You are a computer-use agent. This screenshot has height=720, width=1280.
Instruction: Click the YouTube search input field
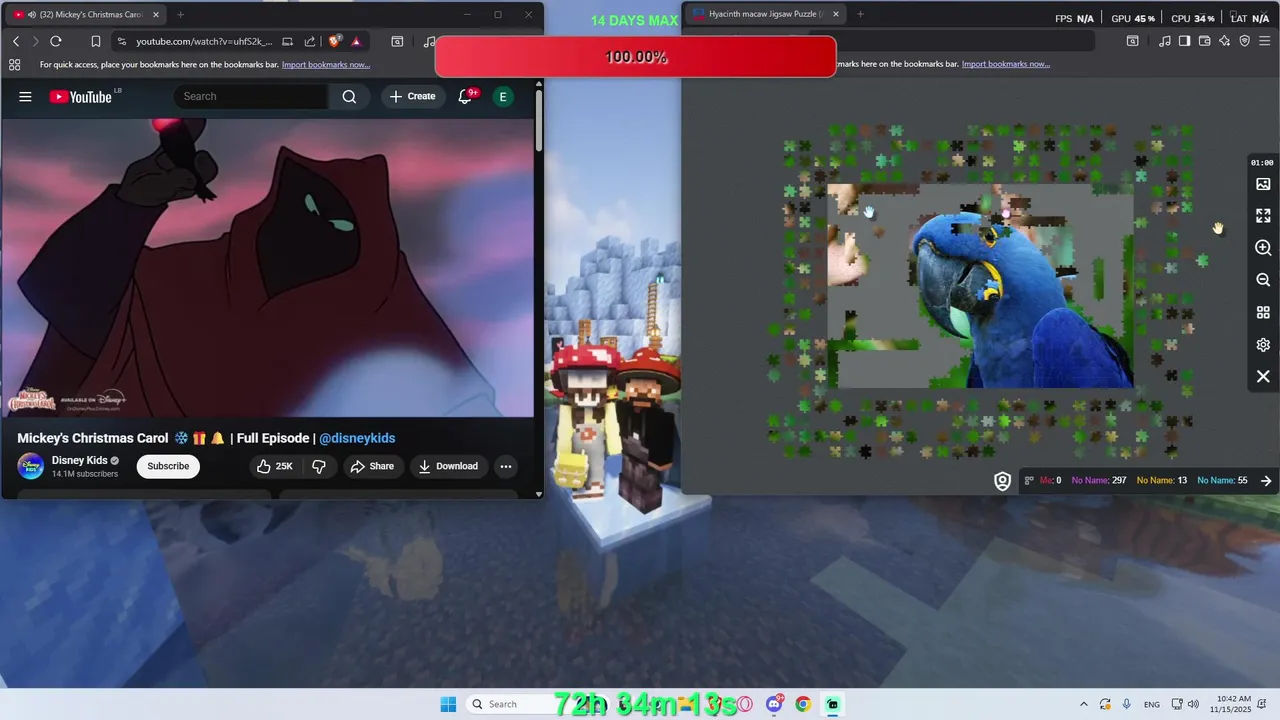[x=253, y=96]
